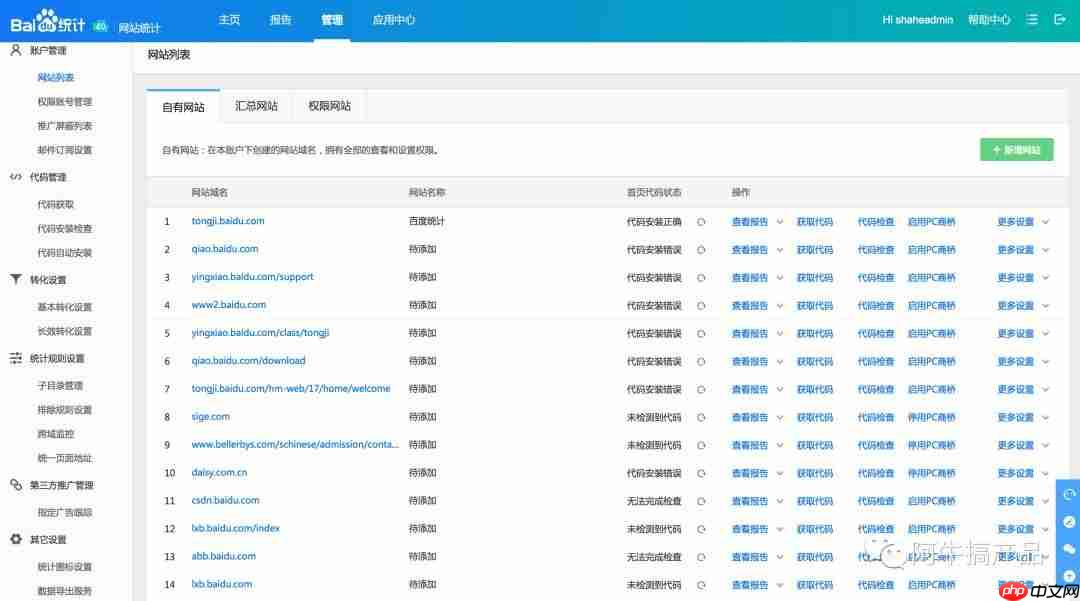Viewport: 1080px width, 601px height.
Task: Select the 自有网站 tab
Action: coord(183,107)
